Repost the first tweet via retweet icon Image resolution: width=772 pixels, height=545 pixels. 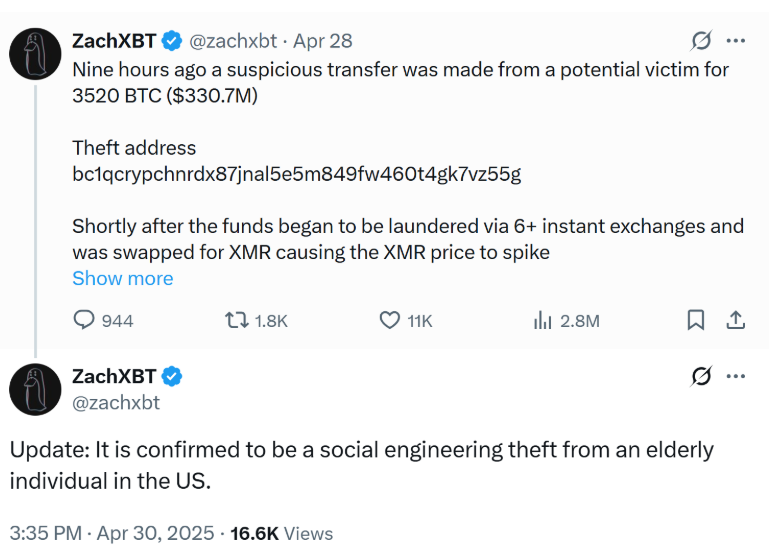(x=237, y=321)
